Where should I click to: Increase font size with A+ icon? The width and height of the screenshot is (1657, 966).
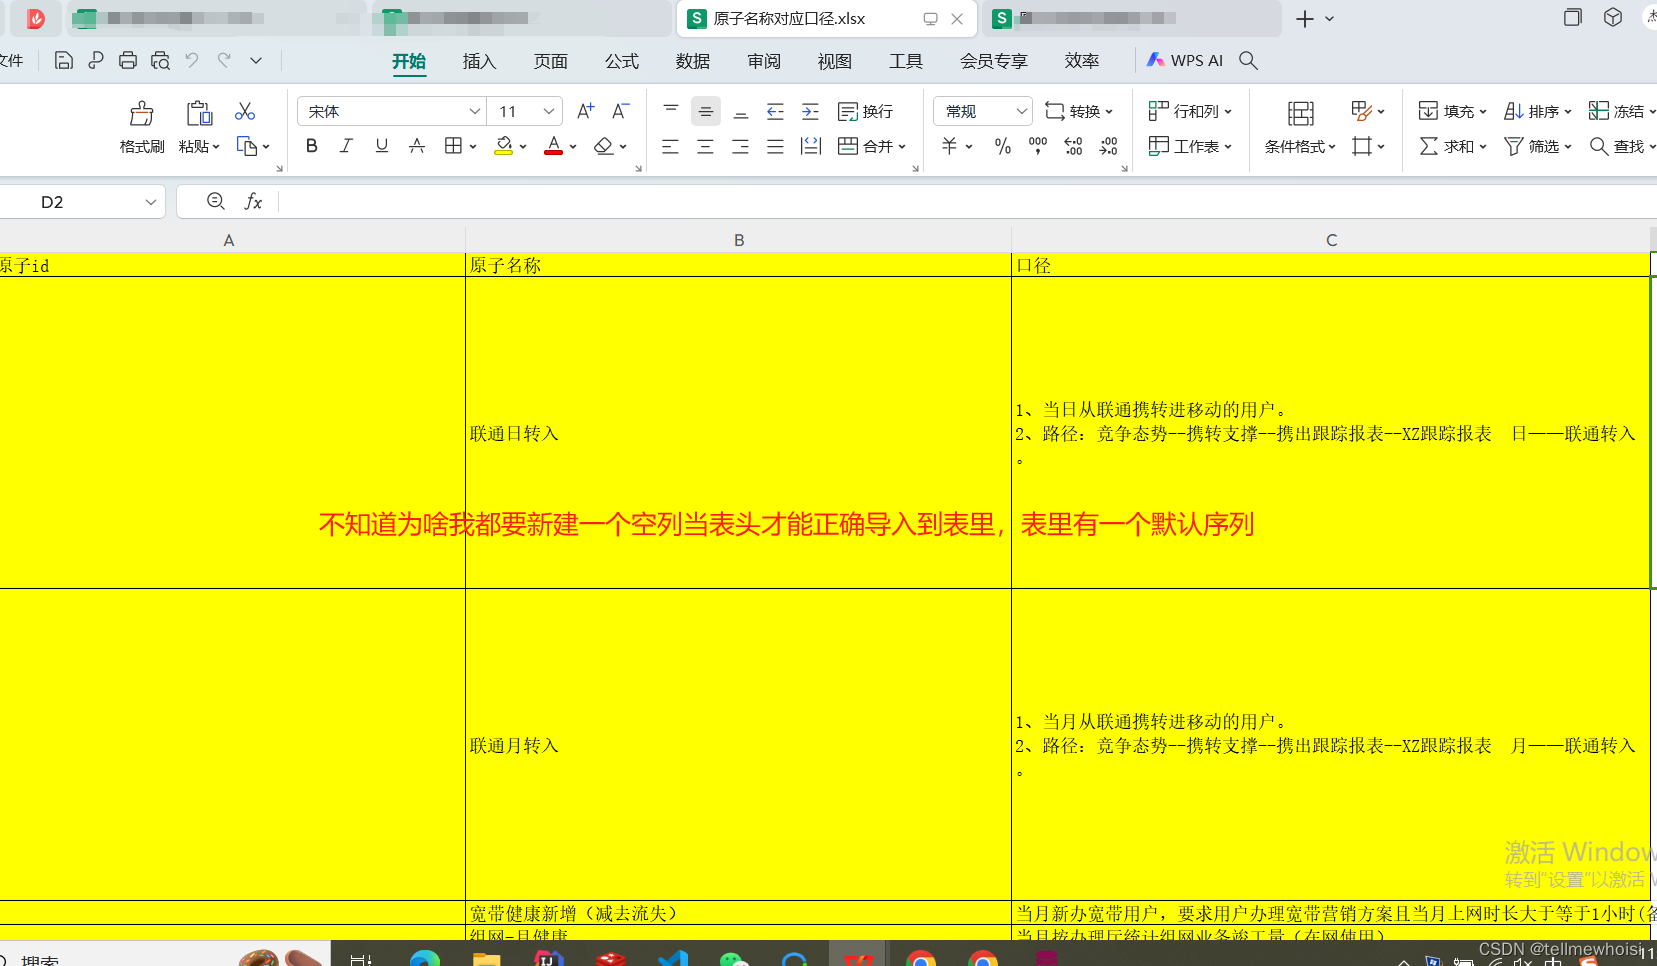click(586, 111)
